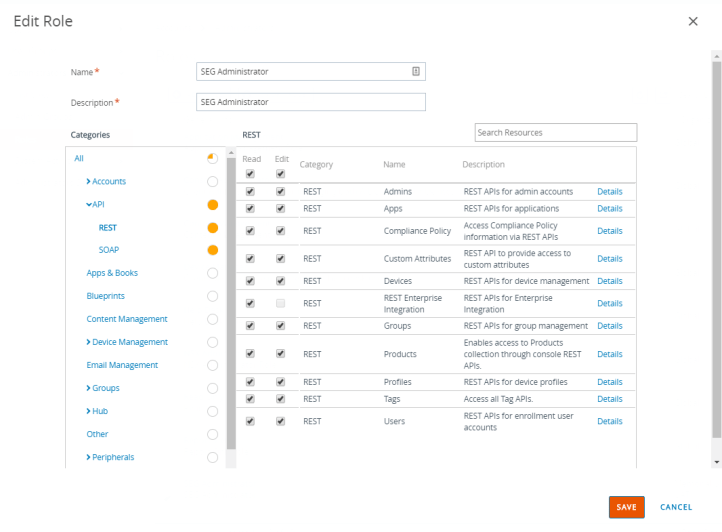The image size is (722, 532).
Task: Click the Search Resources input field
Action: [555, 132]
